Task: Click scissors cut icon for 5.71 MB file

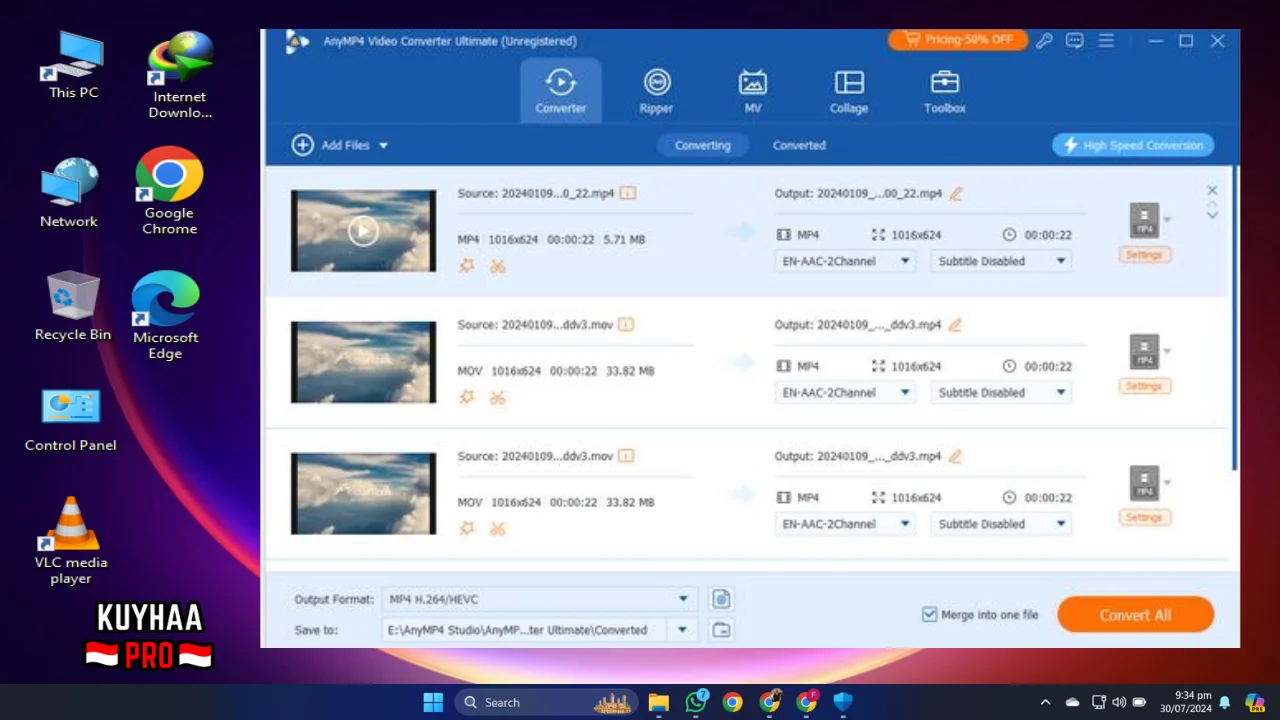Action: 497,266
